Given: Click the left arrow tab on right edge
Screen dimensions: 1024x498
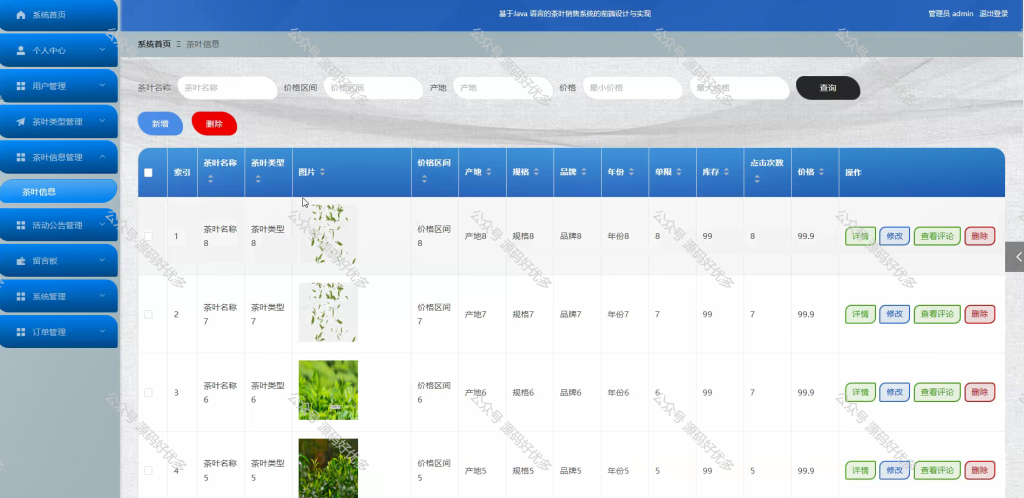Looking at the screenshot, I should (1015, 257).
